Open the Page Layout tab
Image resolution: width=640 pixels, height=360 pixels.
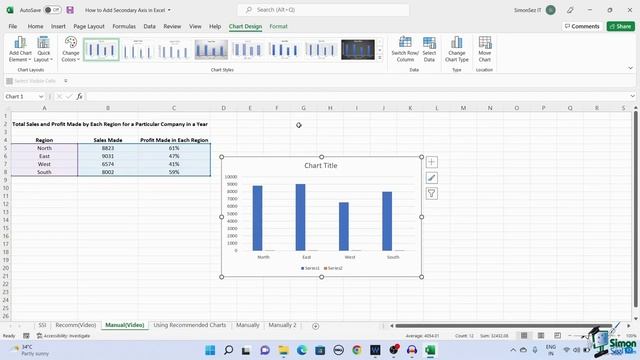pyautogui.click(x=89, y=26)
